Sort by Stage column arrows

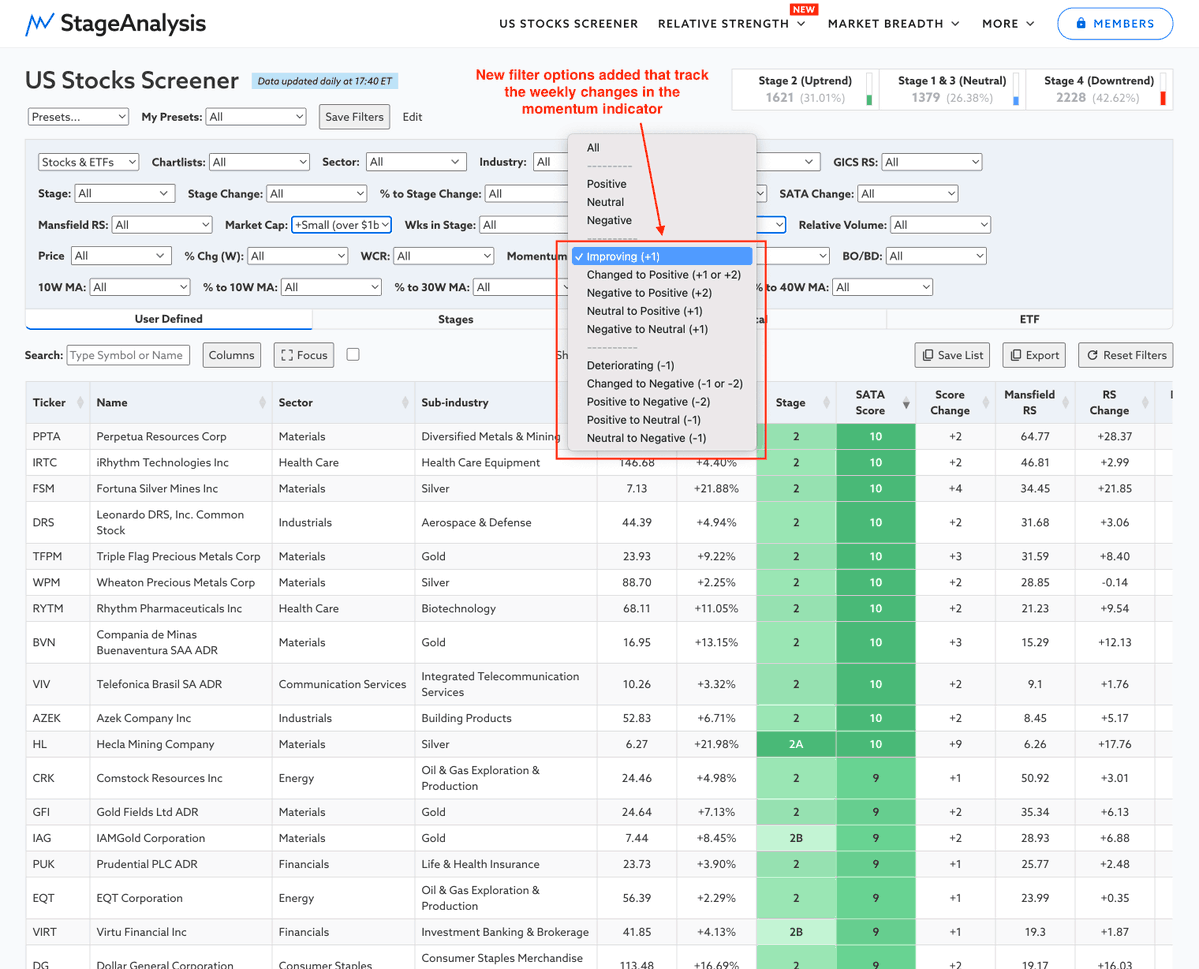(826, 402)
